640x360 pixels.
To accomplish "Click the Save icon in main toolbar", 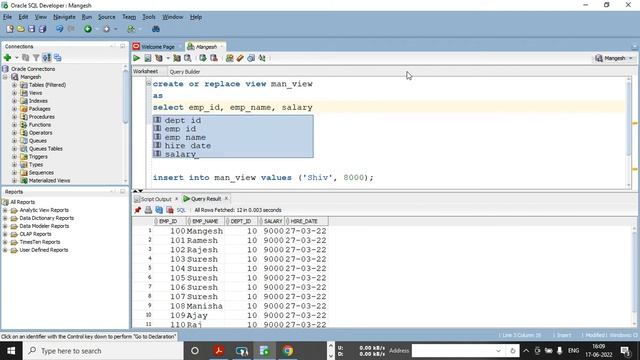I will (x=31, y=29).
